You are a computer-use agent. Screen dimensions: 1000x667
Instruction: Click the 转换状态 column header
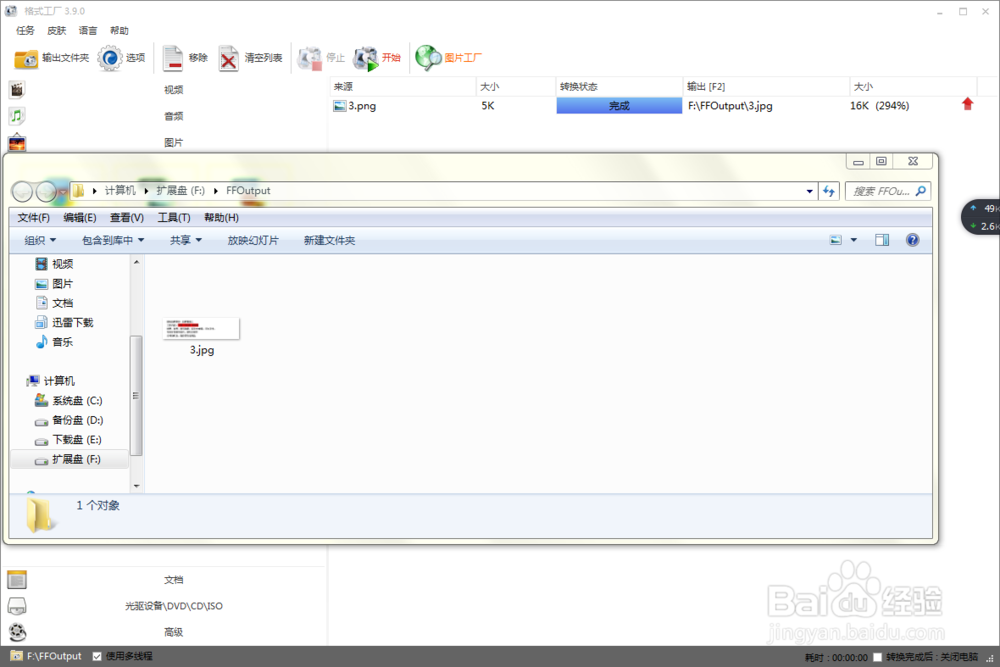pyautogui.click(x=619, y=87)
